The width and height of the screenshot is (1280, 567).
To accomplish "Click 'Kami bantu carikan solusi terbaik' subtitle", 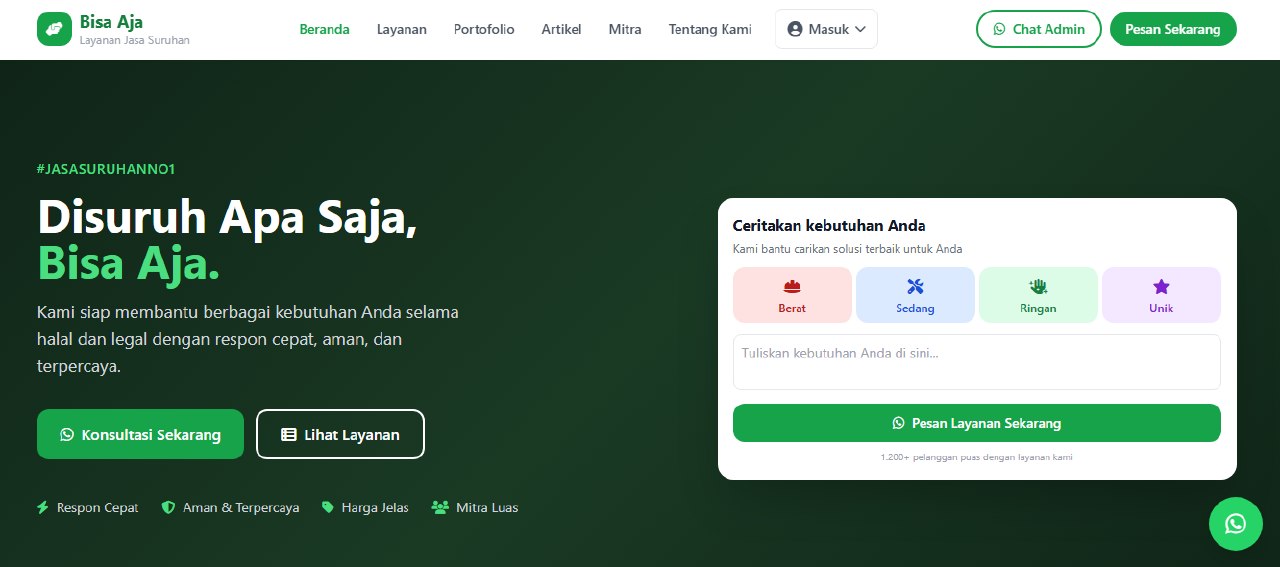I will 847,249.
